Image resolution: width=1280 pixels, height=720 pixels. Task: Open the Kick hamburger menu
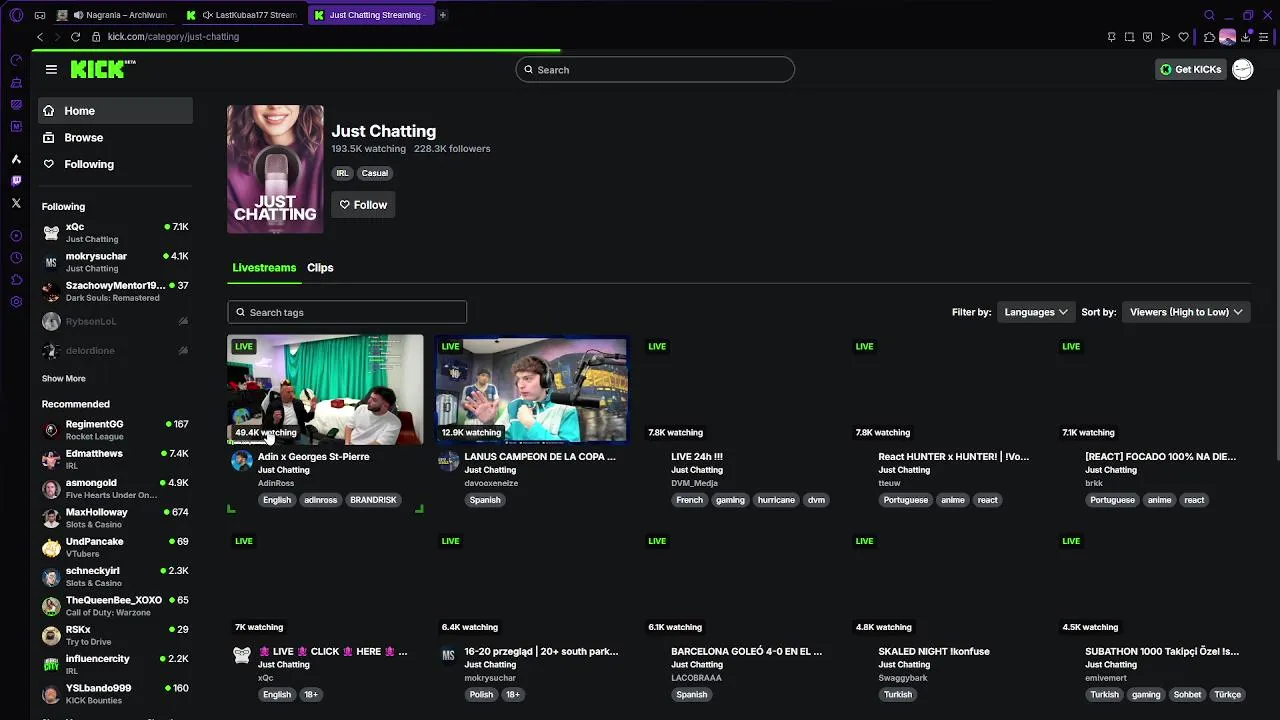(x=51, y=69)
